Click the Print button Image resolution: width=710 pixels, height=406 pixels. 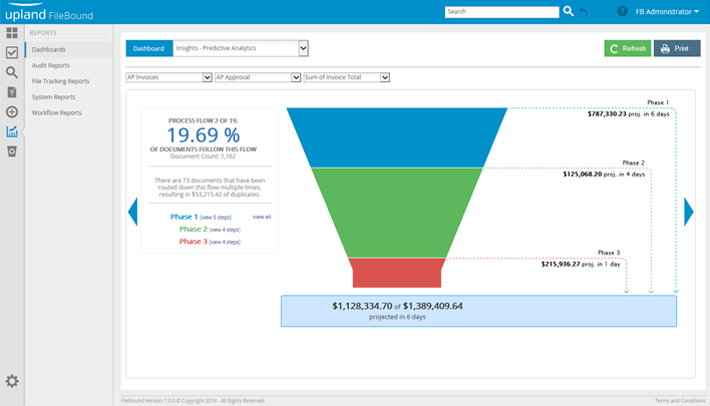click(x=676, y=48)
